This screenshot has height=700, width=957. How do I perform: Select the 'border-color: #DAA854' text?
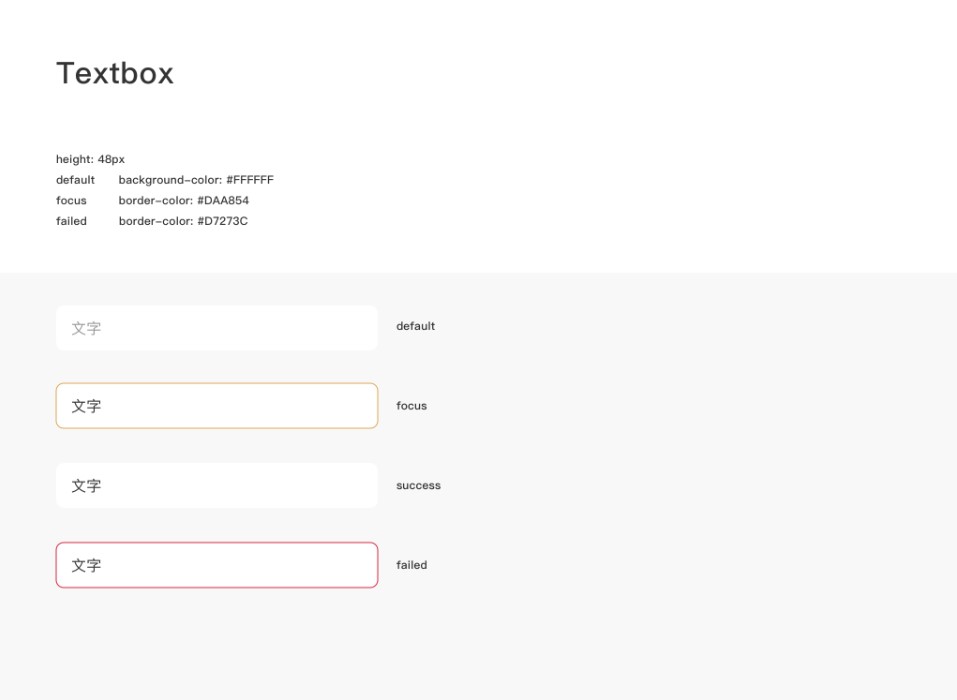point(184,201)
